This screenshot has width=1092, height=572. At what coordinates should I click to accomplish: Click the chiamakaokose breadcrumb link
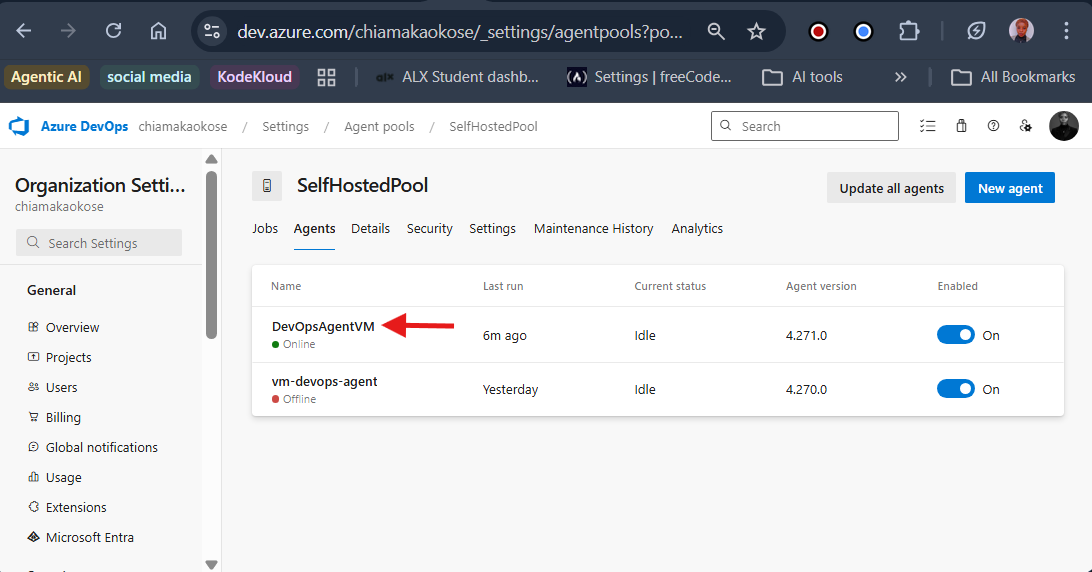point(182,127)
